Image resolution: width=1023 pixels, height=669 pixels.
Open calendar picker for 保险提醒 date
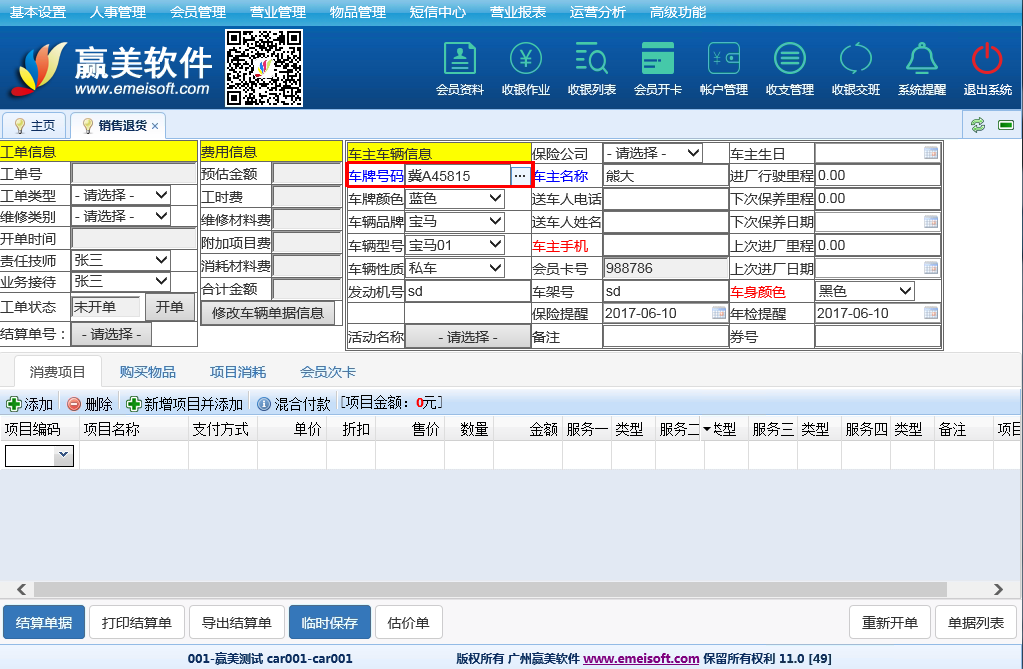click(719, 313)
